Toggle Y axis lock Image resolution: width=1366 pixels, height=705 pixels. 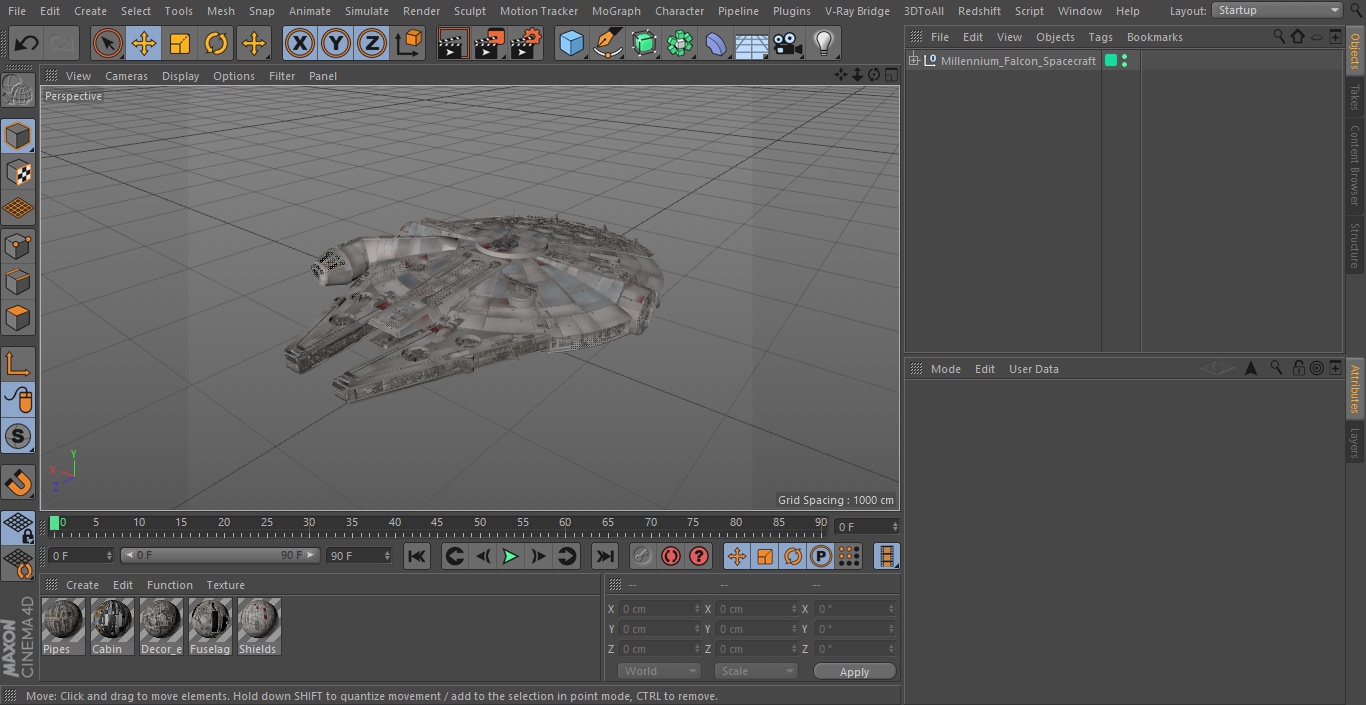(336, 43)
